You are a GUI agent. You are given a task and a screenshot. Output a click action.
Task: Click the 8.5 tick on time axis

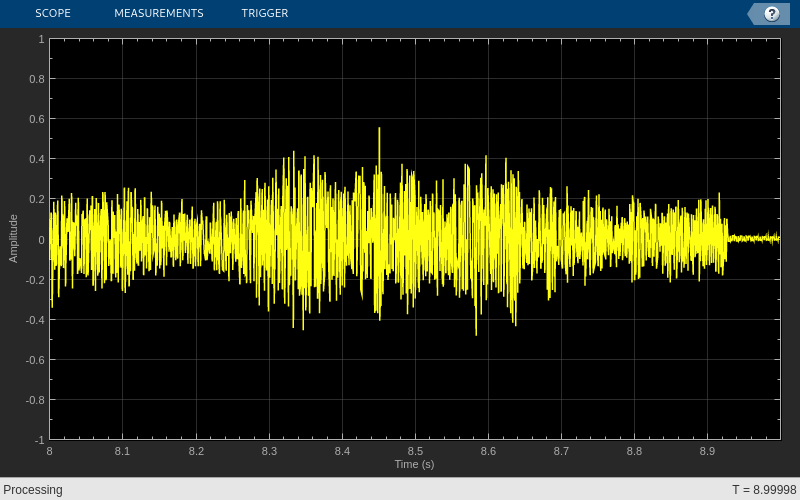tap(415, 452)
